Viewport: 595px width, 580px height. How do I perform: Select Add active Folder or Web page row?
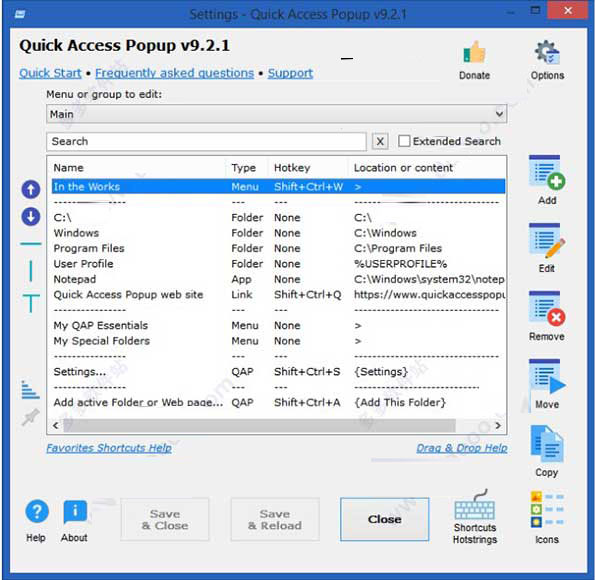point(279,402)
